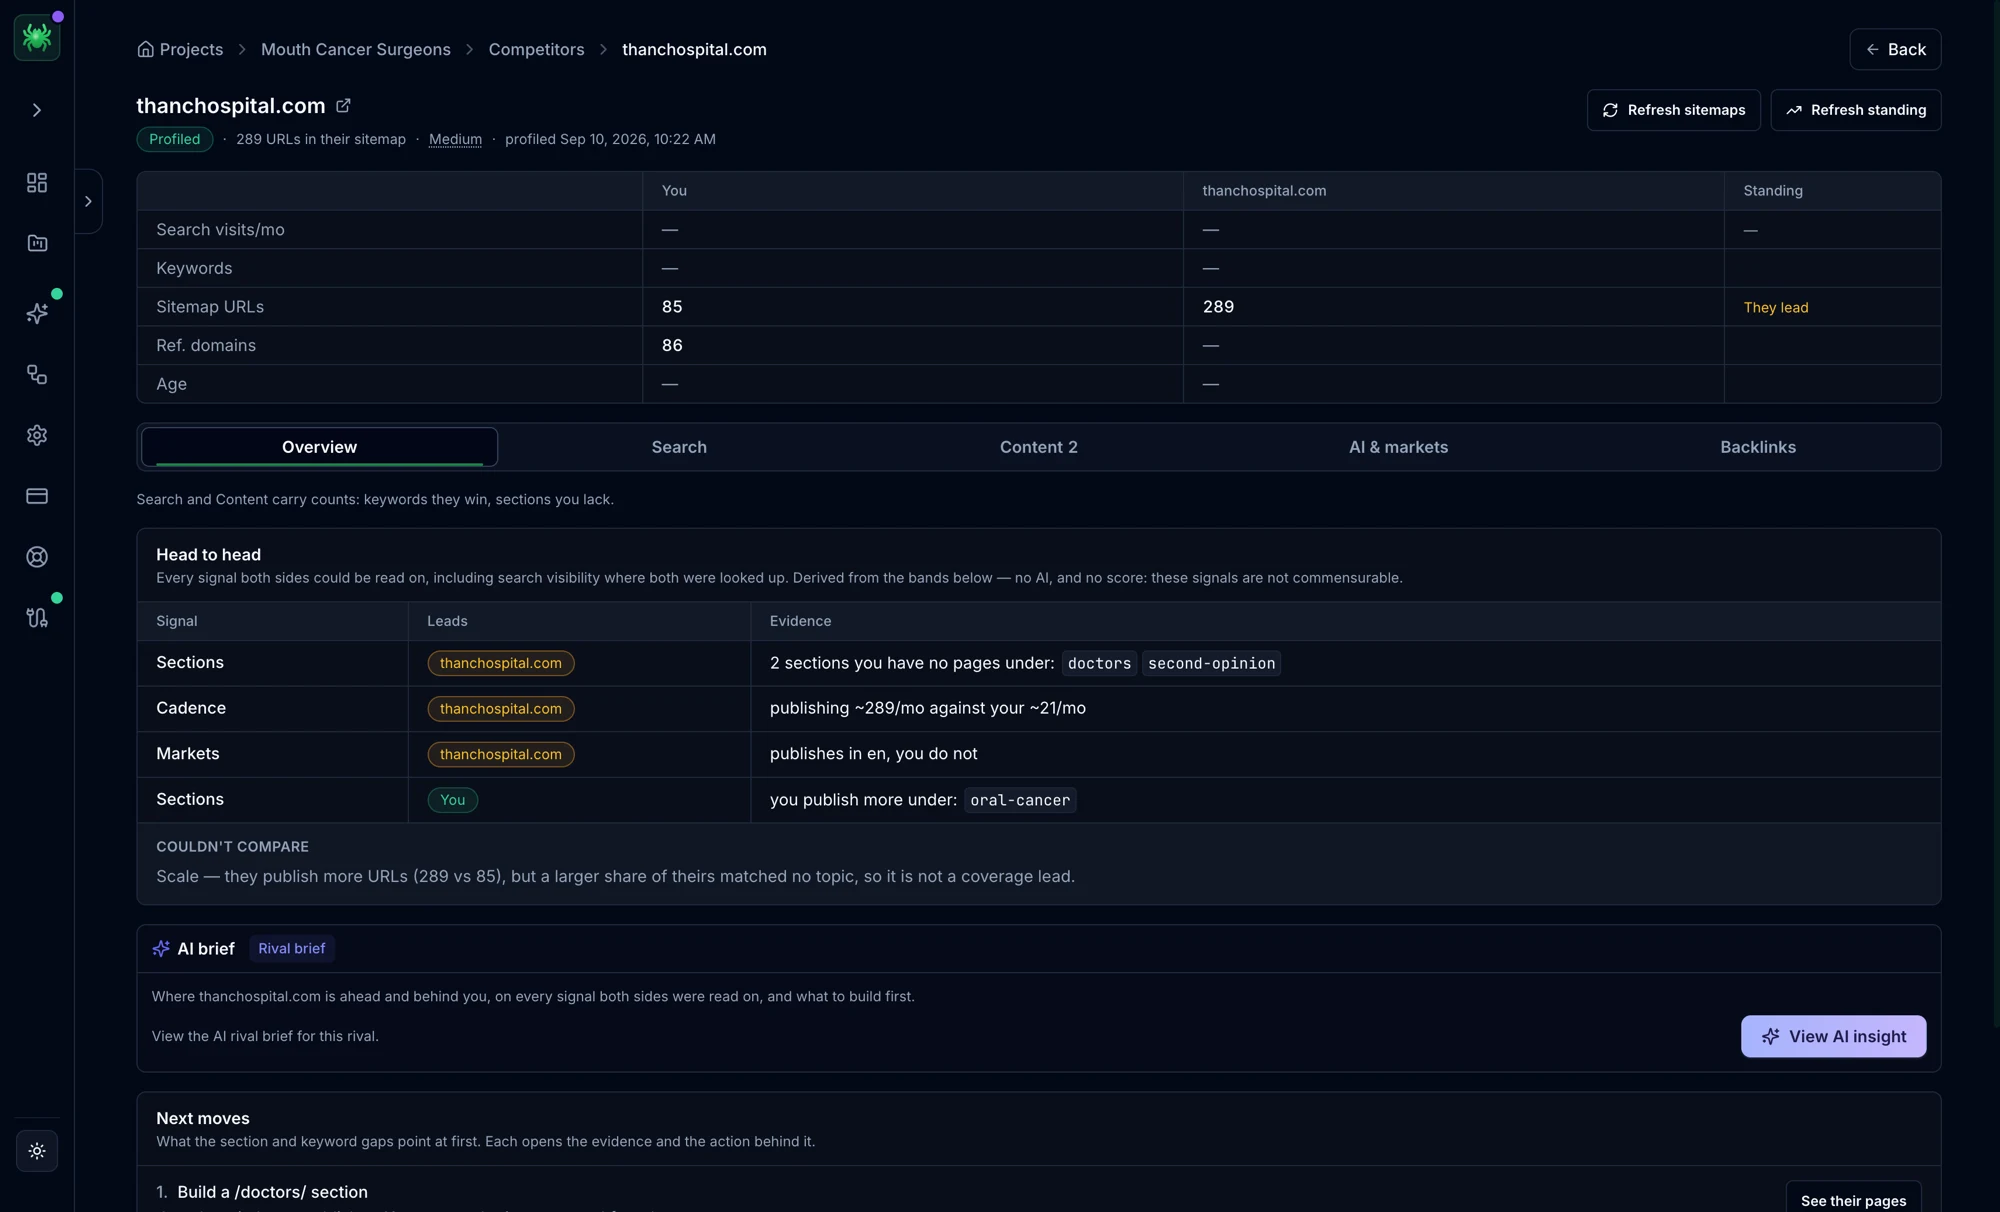Open the billing card icon in the sidebar
The height and width of the screenshot is (1212, 2000).
click(37, 496)
